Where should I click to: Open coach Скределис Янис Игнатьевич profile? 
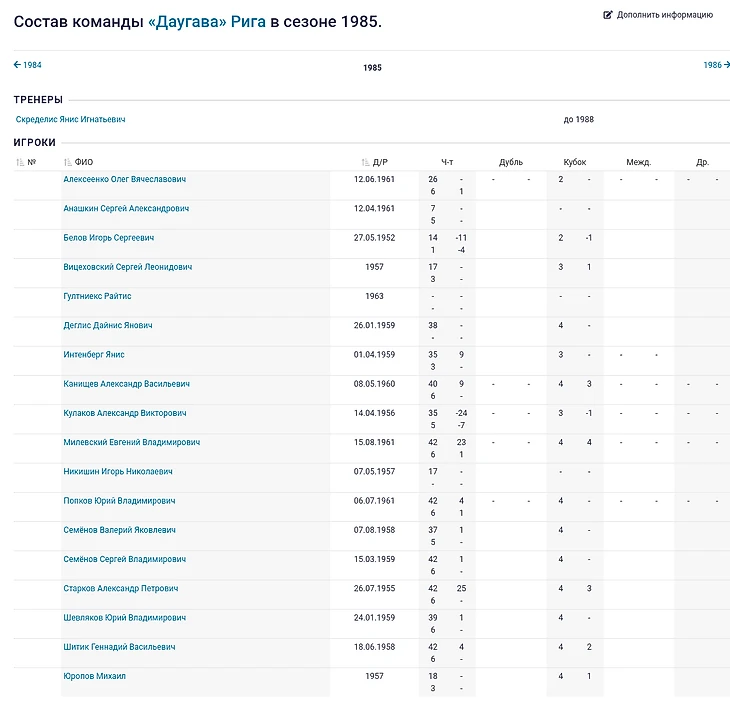(71, 119)
